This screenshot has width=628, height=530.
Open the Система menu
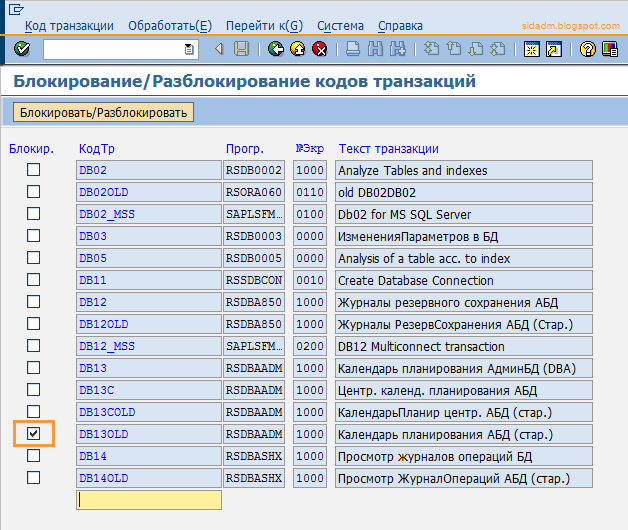click(x=340, y=26)
